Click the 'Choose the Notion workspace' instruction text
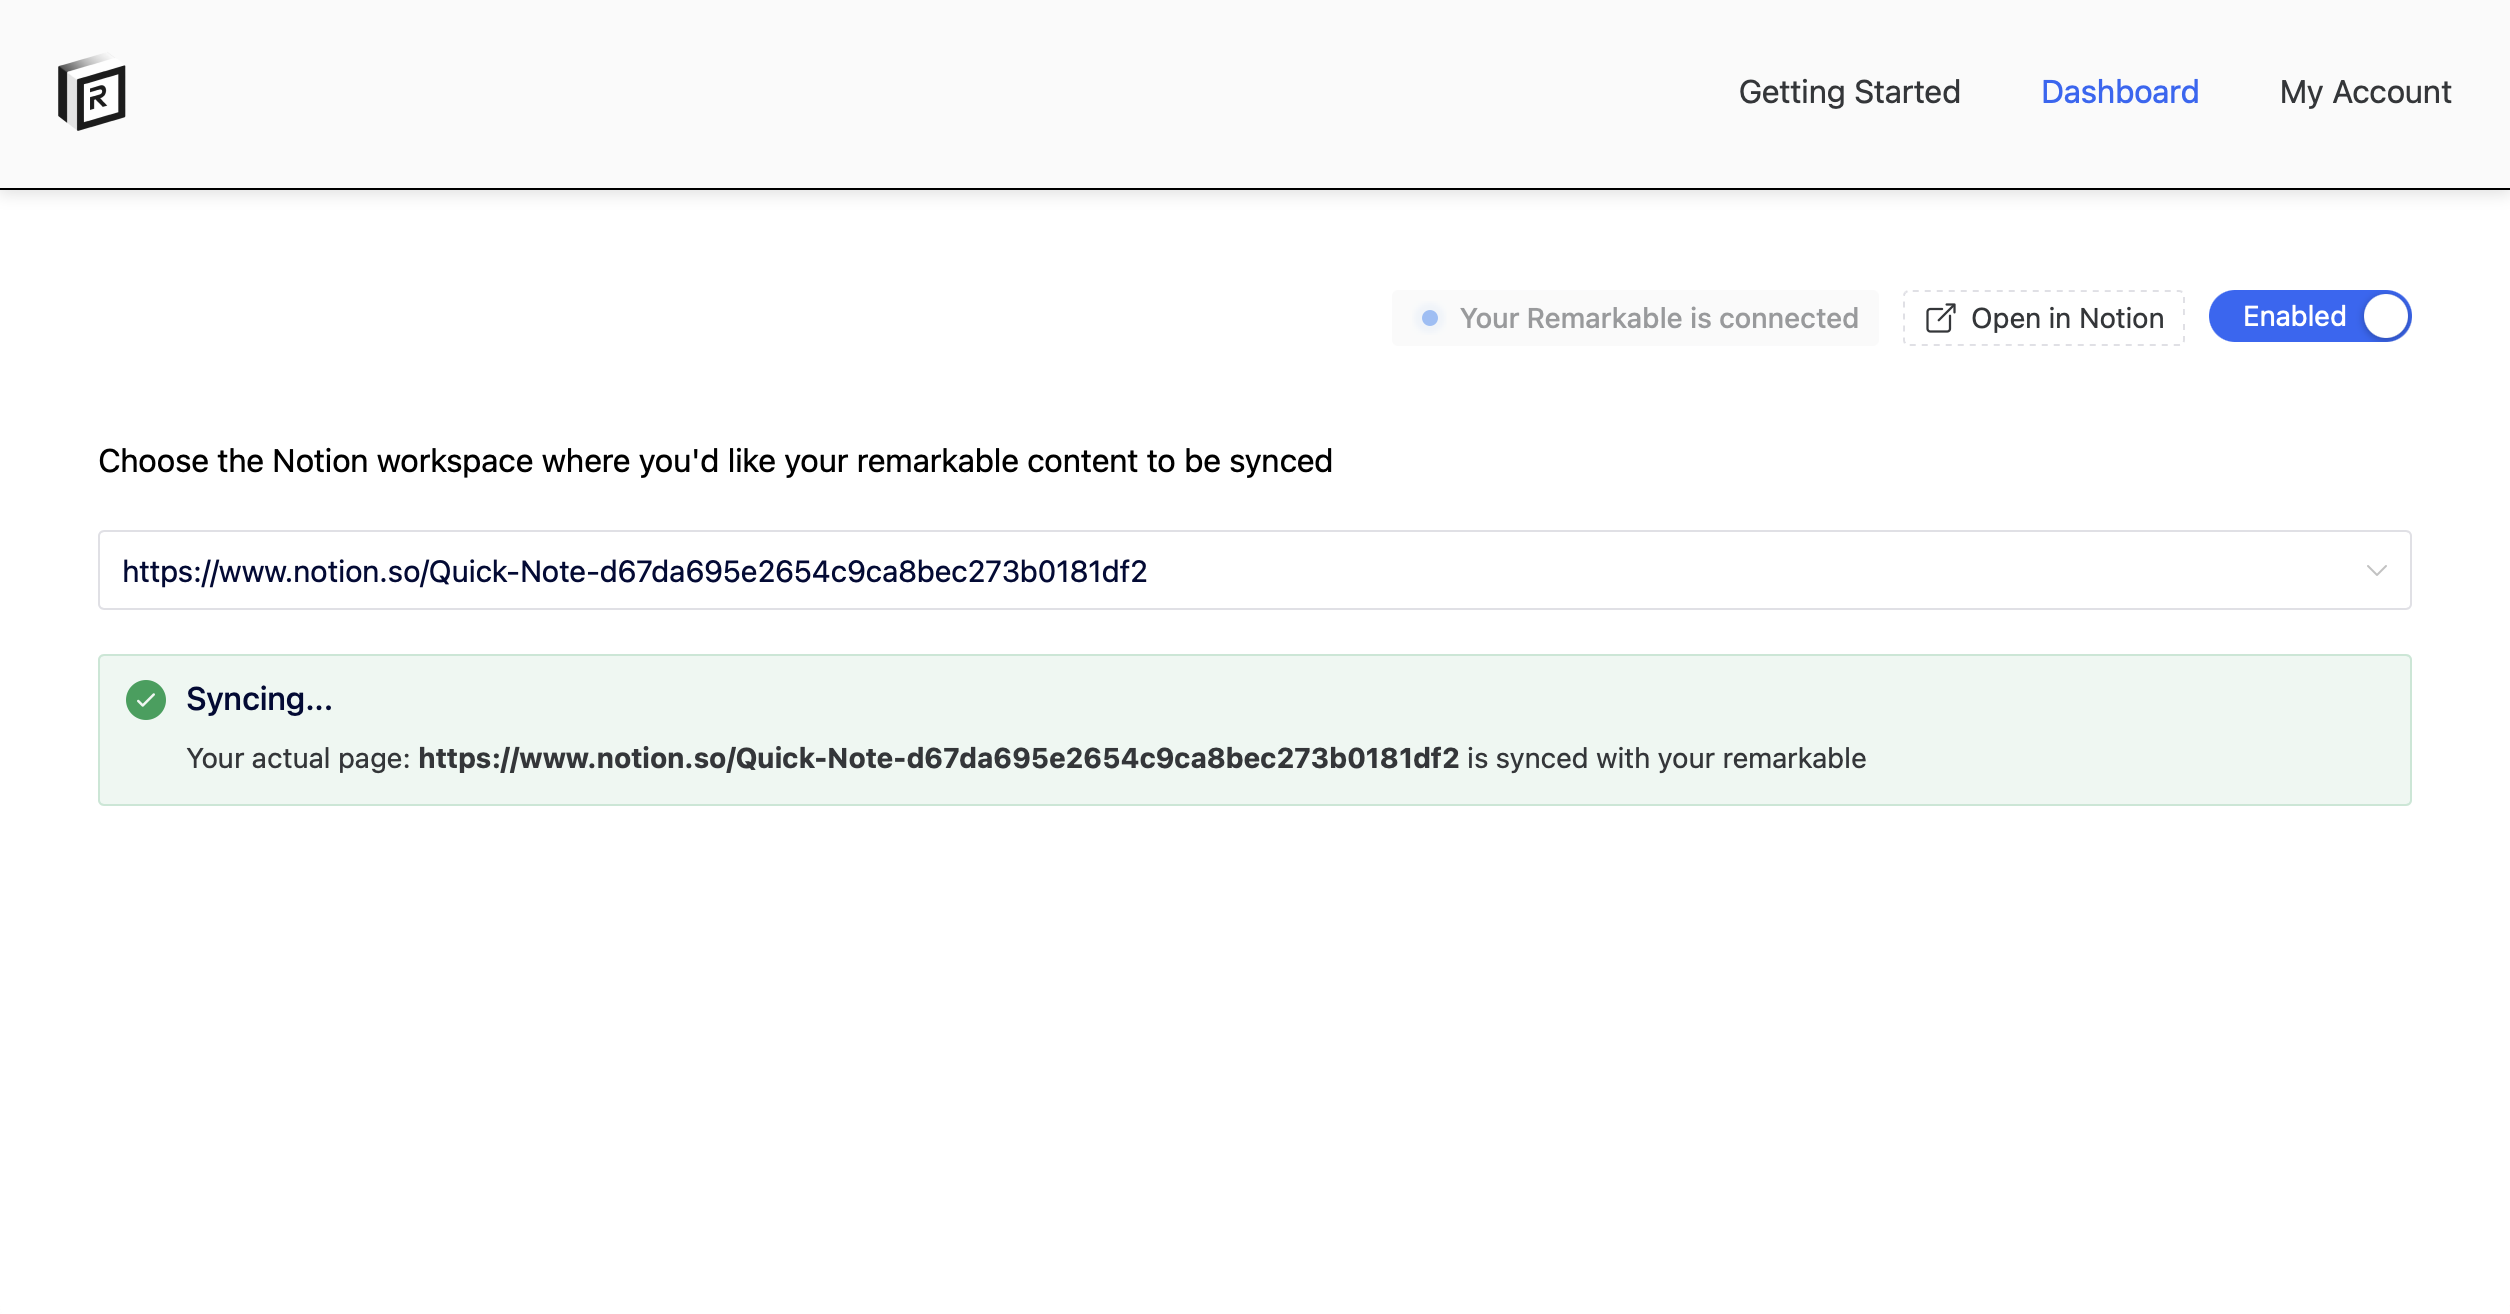The height and width of the screenshot is (1314, 2510). click(x=715, y=461)
